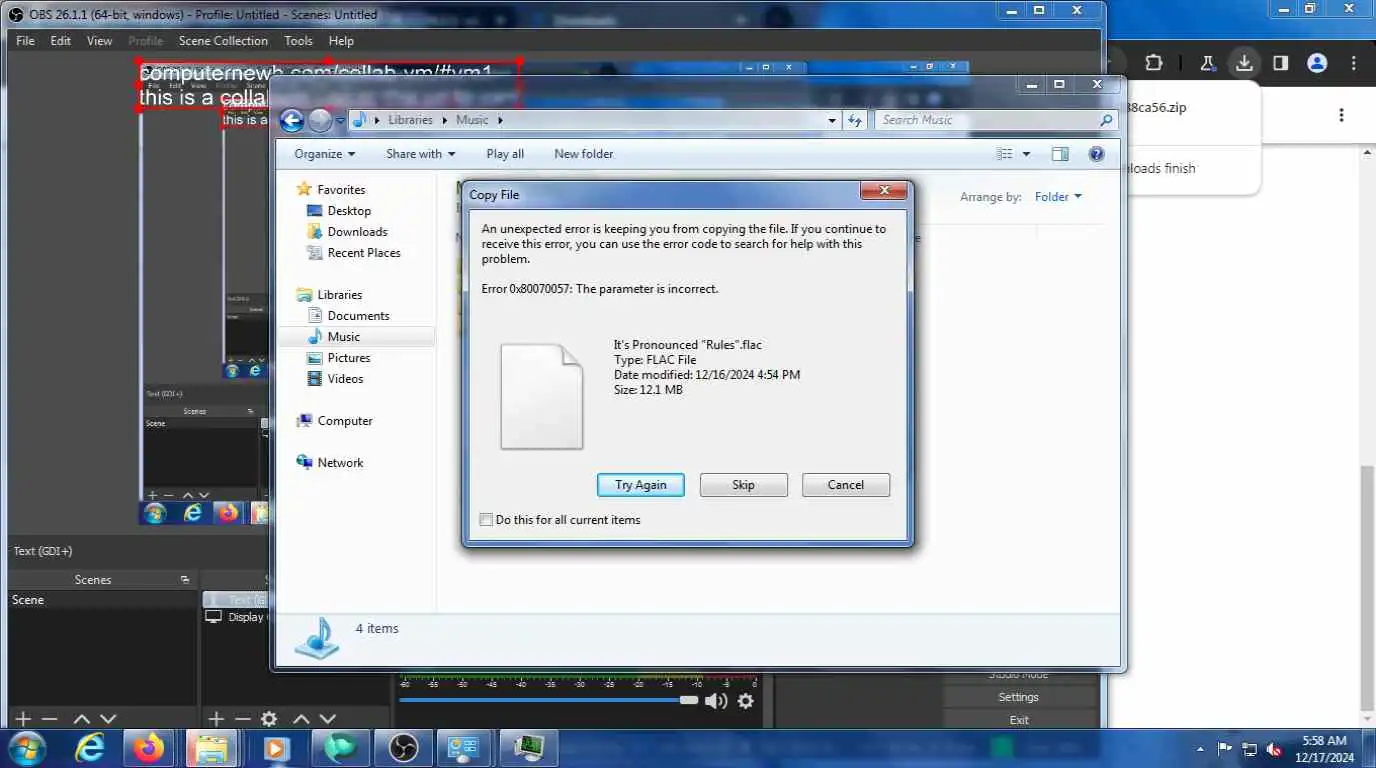
Task: Open the OBS Edit menu
Action: pyautogui.click(x=61, y=41)
